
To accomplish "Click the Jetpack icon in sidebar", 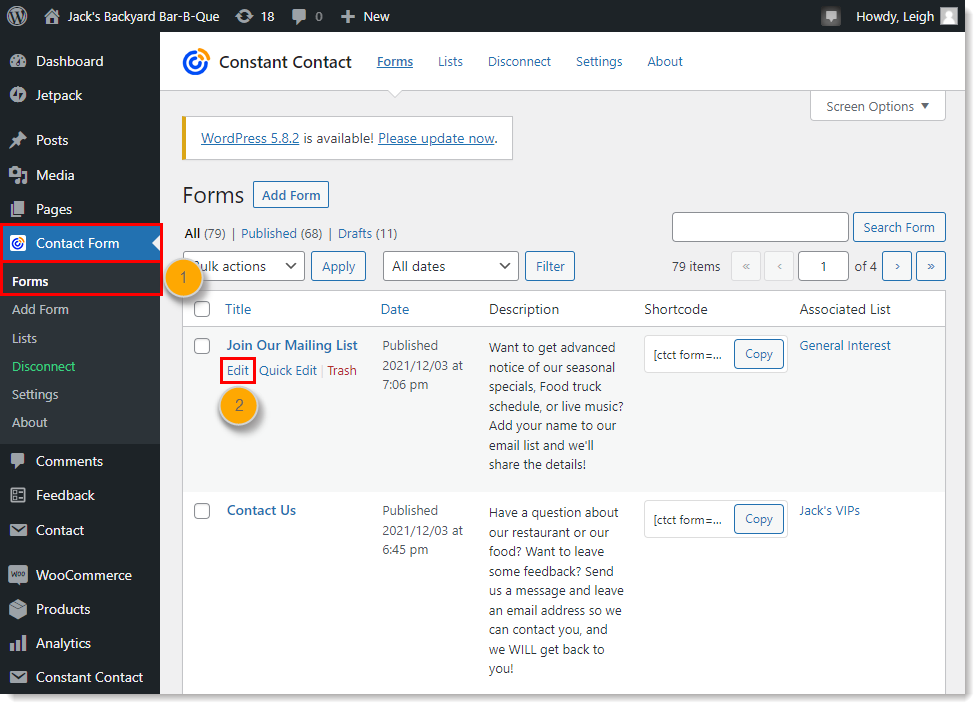I will (x=18, y=95).
